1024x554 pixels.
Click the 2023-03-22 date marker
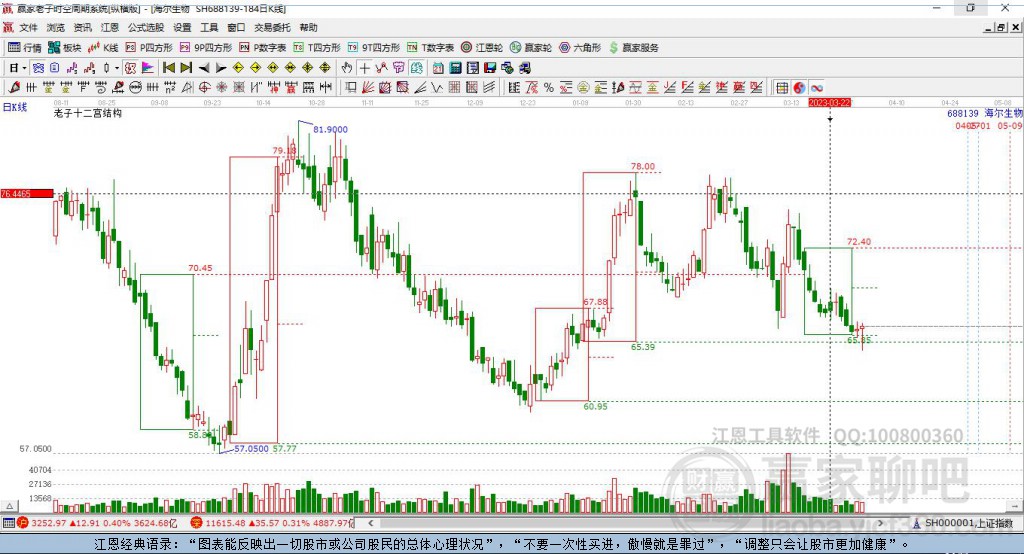pos(829,103)
